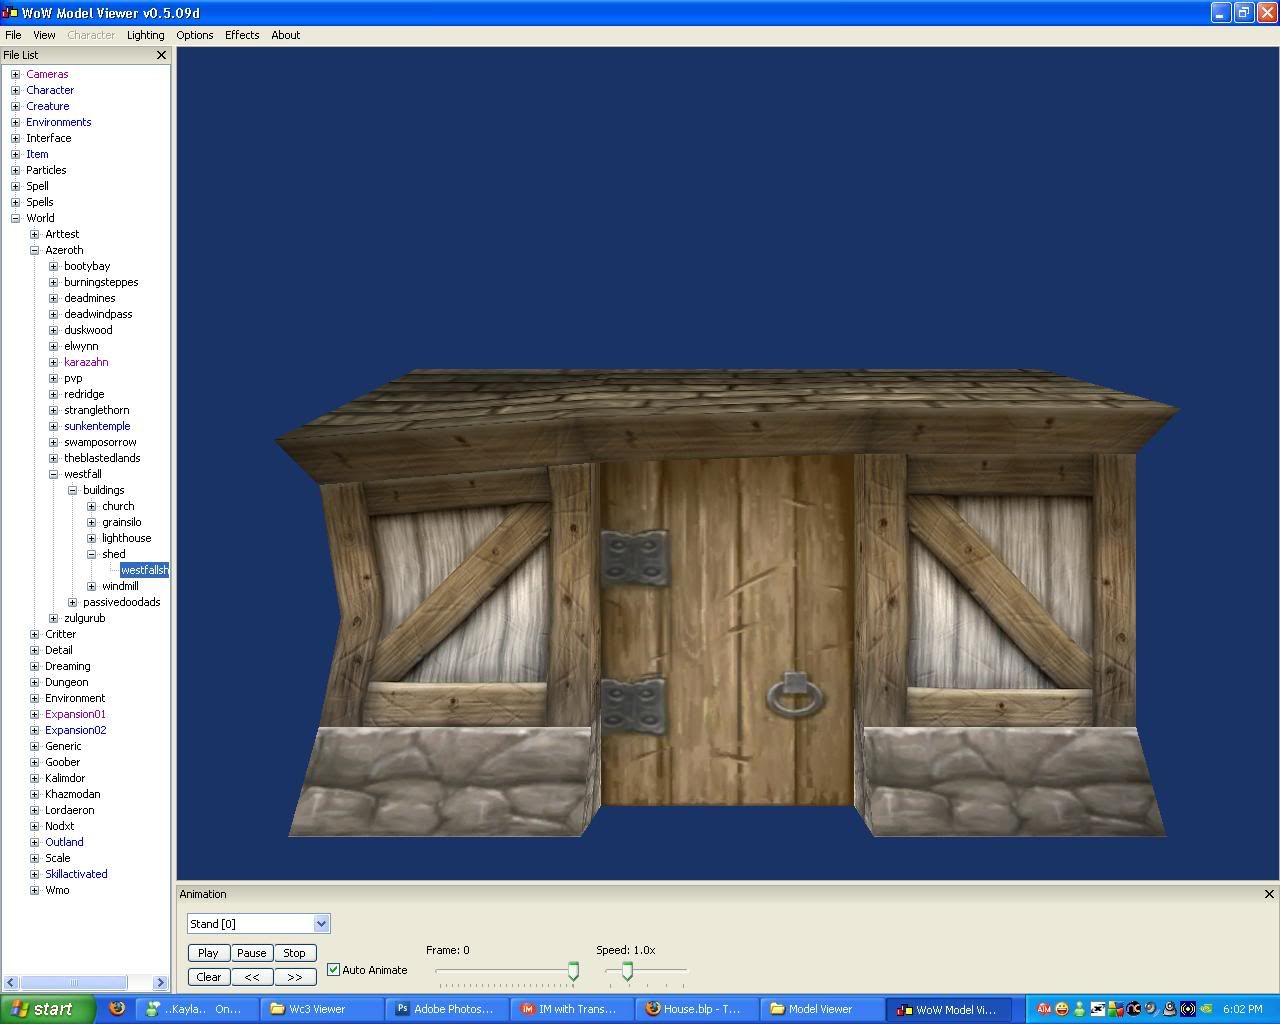This screenshot has height=1024, width=1280.
Task: Select the karazahn tree item
Action: pos(86,362)
